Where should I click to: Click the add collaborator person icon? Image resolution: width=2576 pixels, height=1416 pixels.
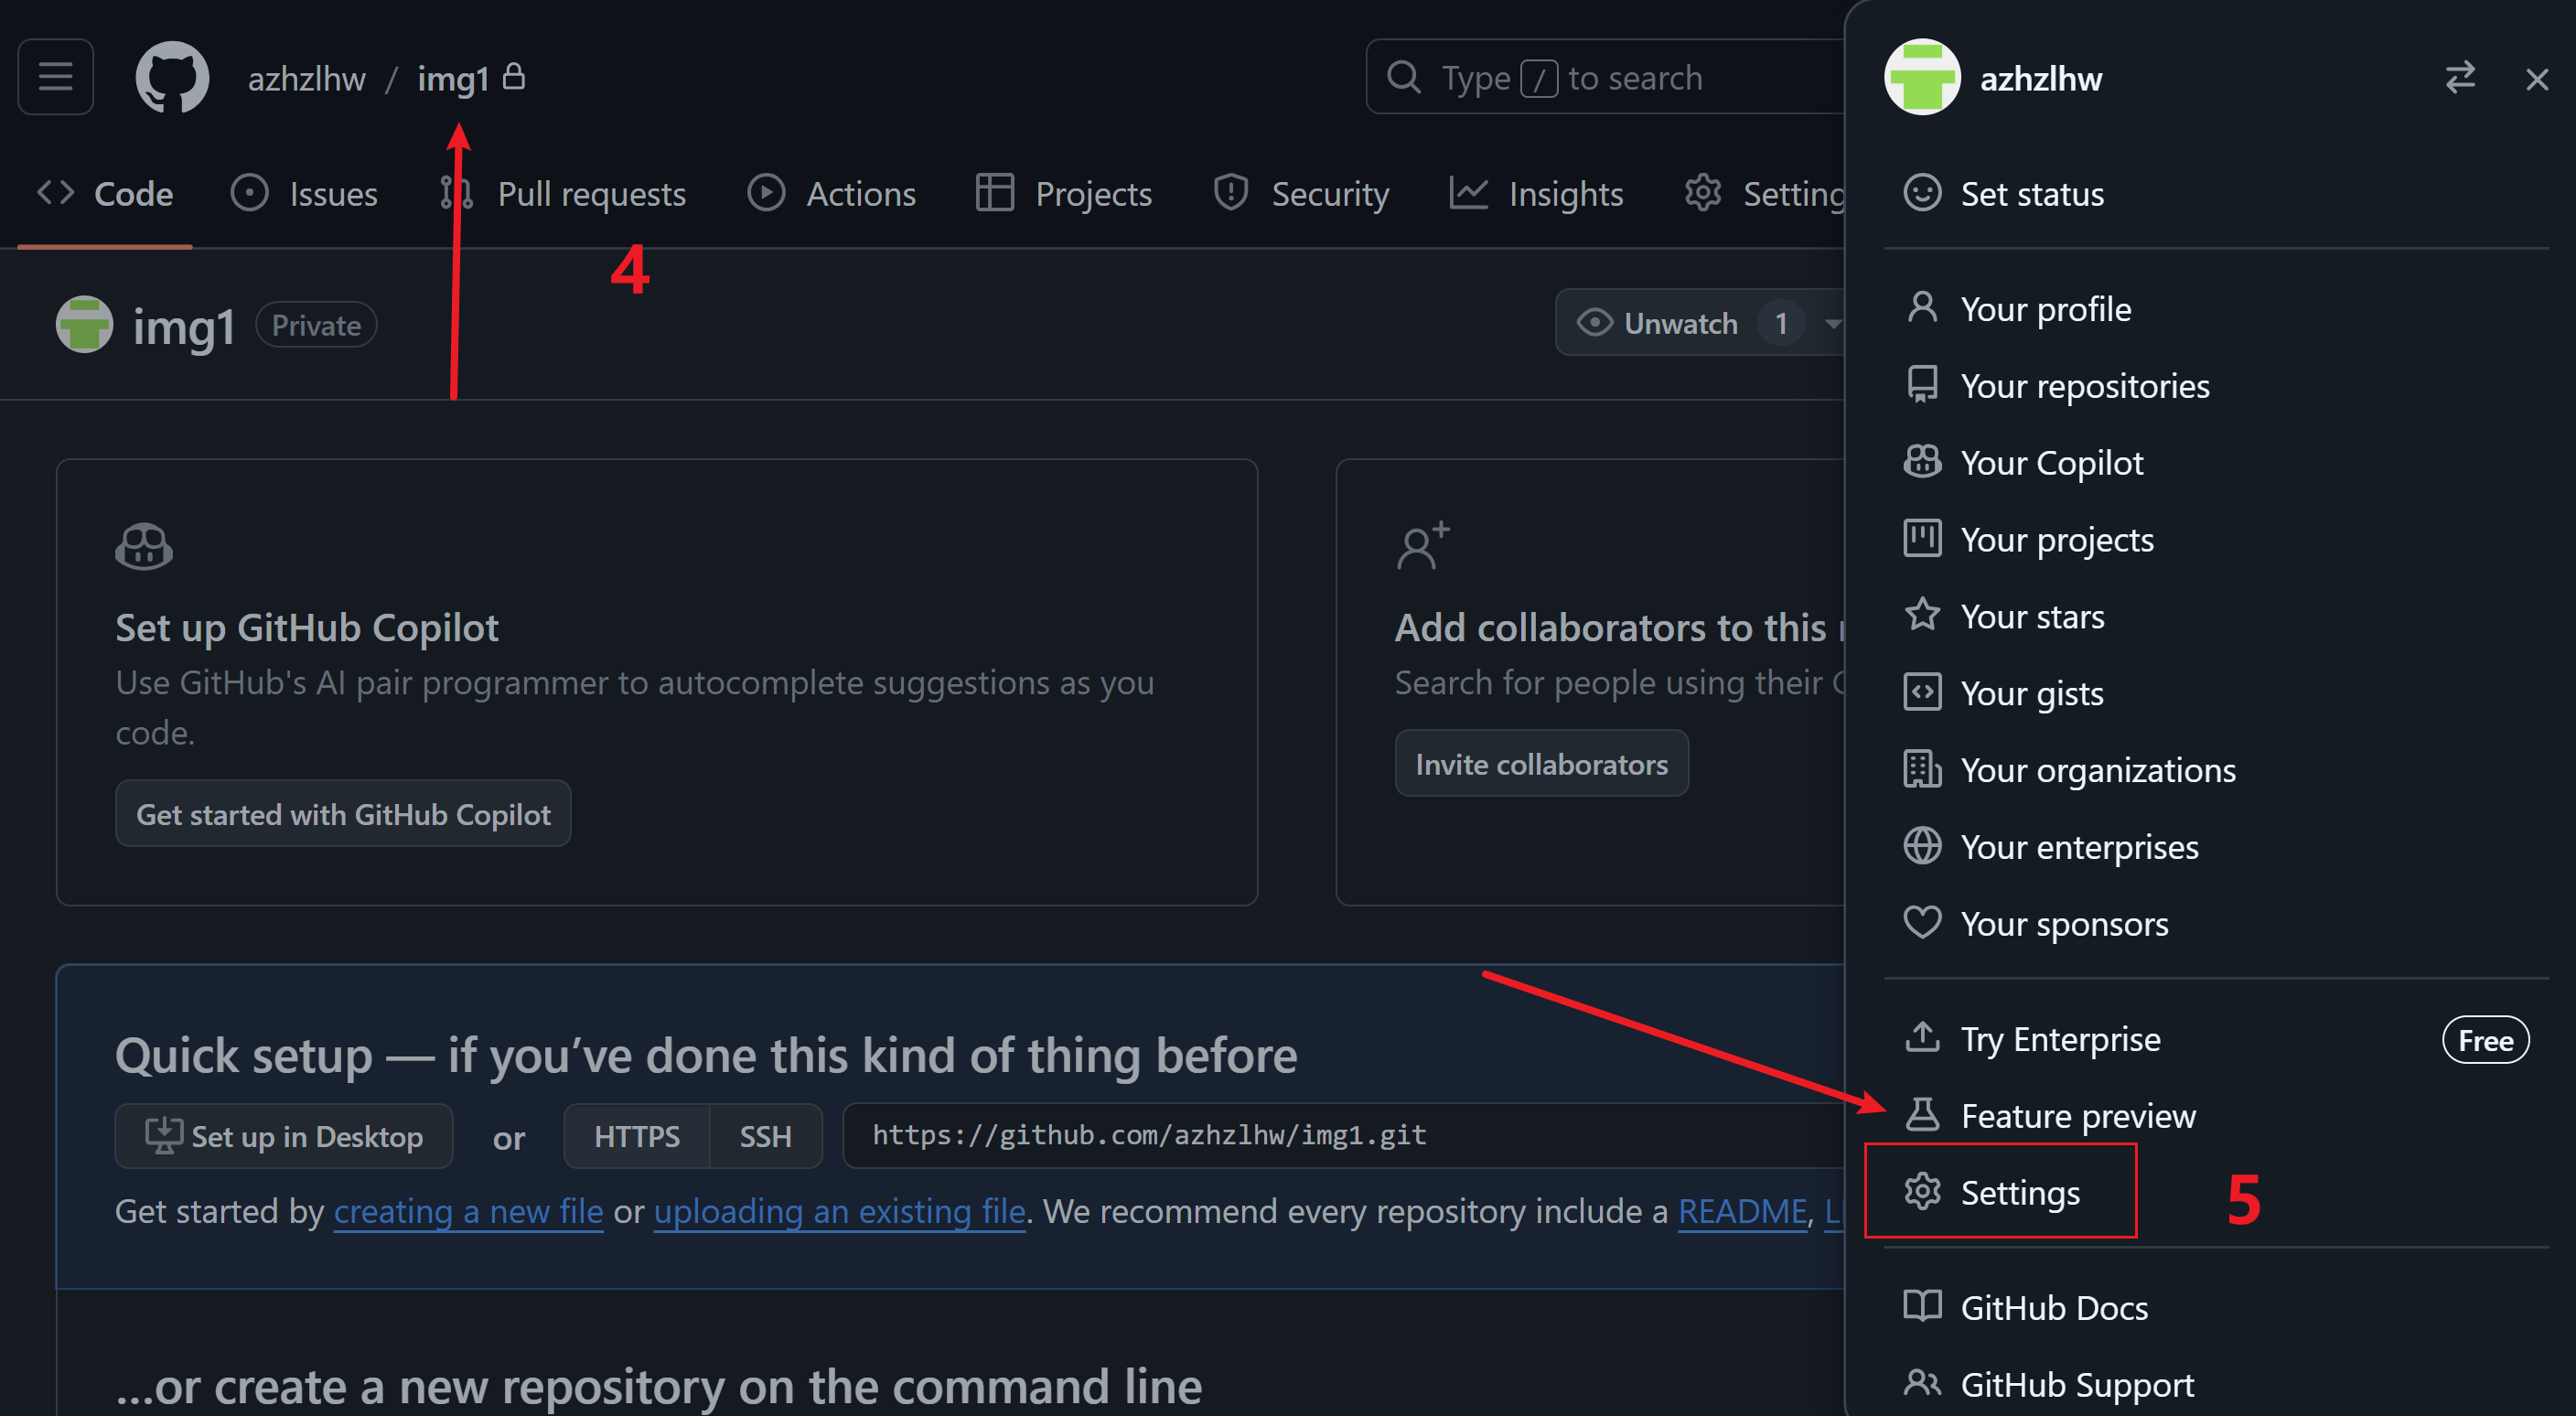(x=1422, y=545)
